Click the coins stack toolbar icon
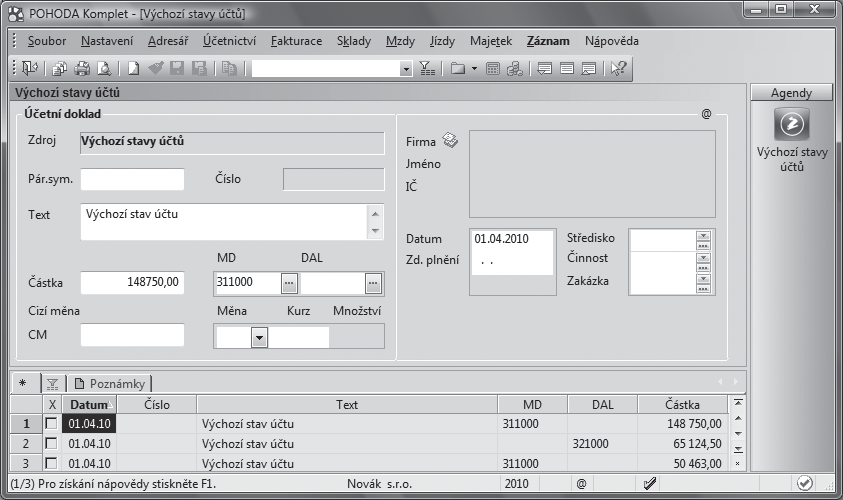This screenshot has width=843, height=500. coord(515,69)
